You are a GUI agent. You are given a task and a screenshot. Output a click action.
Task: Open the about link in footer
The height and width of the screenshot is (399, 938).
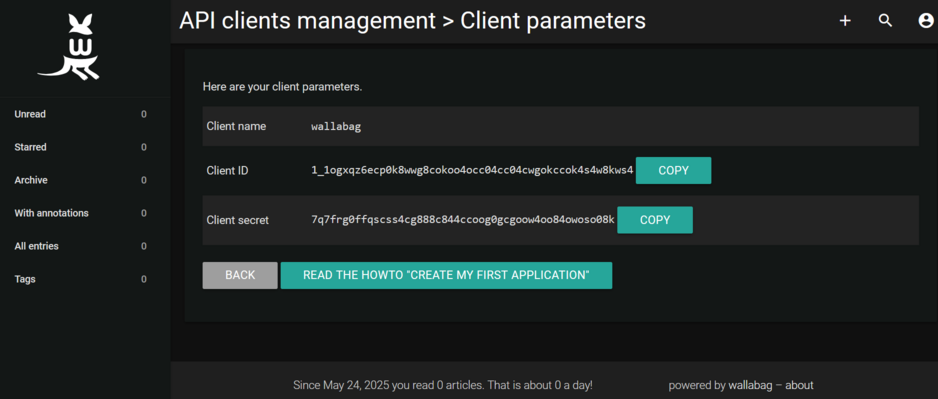click(x=799, y=385)
